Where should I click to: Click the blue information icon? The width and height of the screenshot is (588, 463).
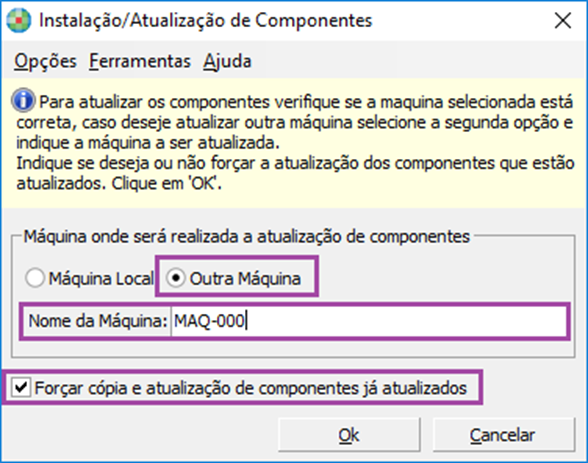coord(24,100)
